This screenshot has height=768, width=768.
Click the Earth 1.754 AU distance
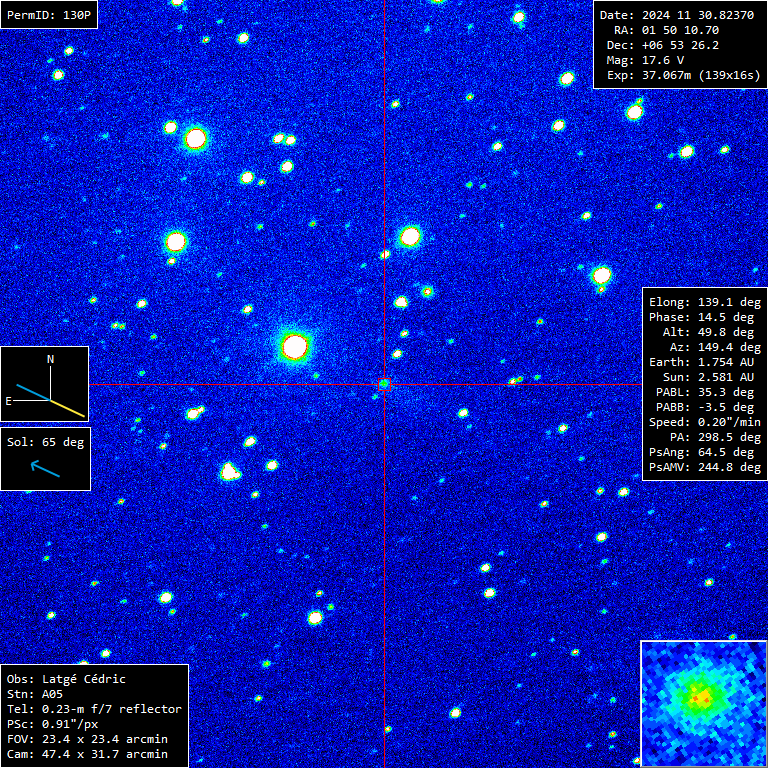[x=704, y=362]
